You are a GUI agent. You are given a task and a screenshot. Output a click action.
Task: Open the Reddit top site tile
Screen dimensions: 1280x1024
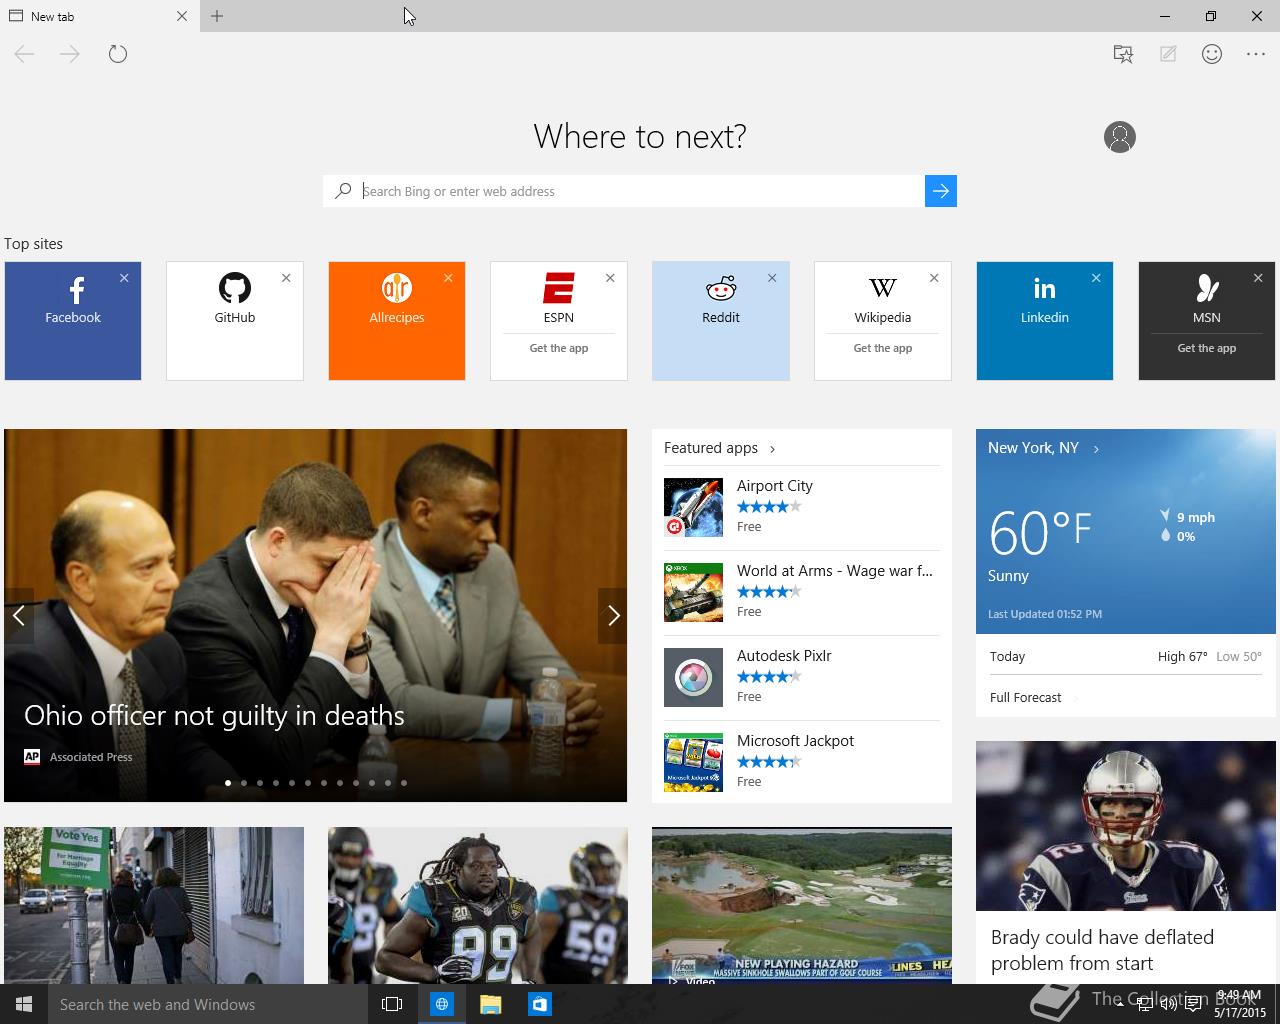click(721, 321)
